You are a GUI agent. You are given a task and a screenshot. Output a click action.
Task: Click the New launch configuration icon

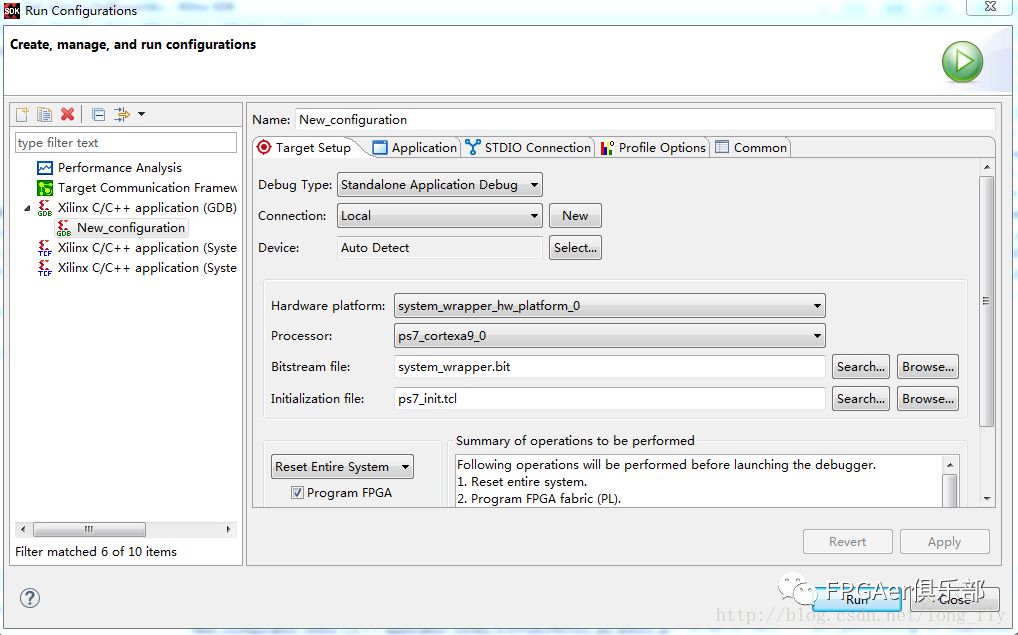tap(22, 115)
